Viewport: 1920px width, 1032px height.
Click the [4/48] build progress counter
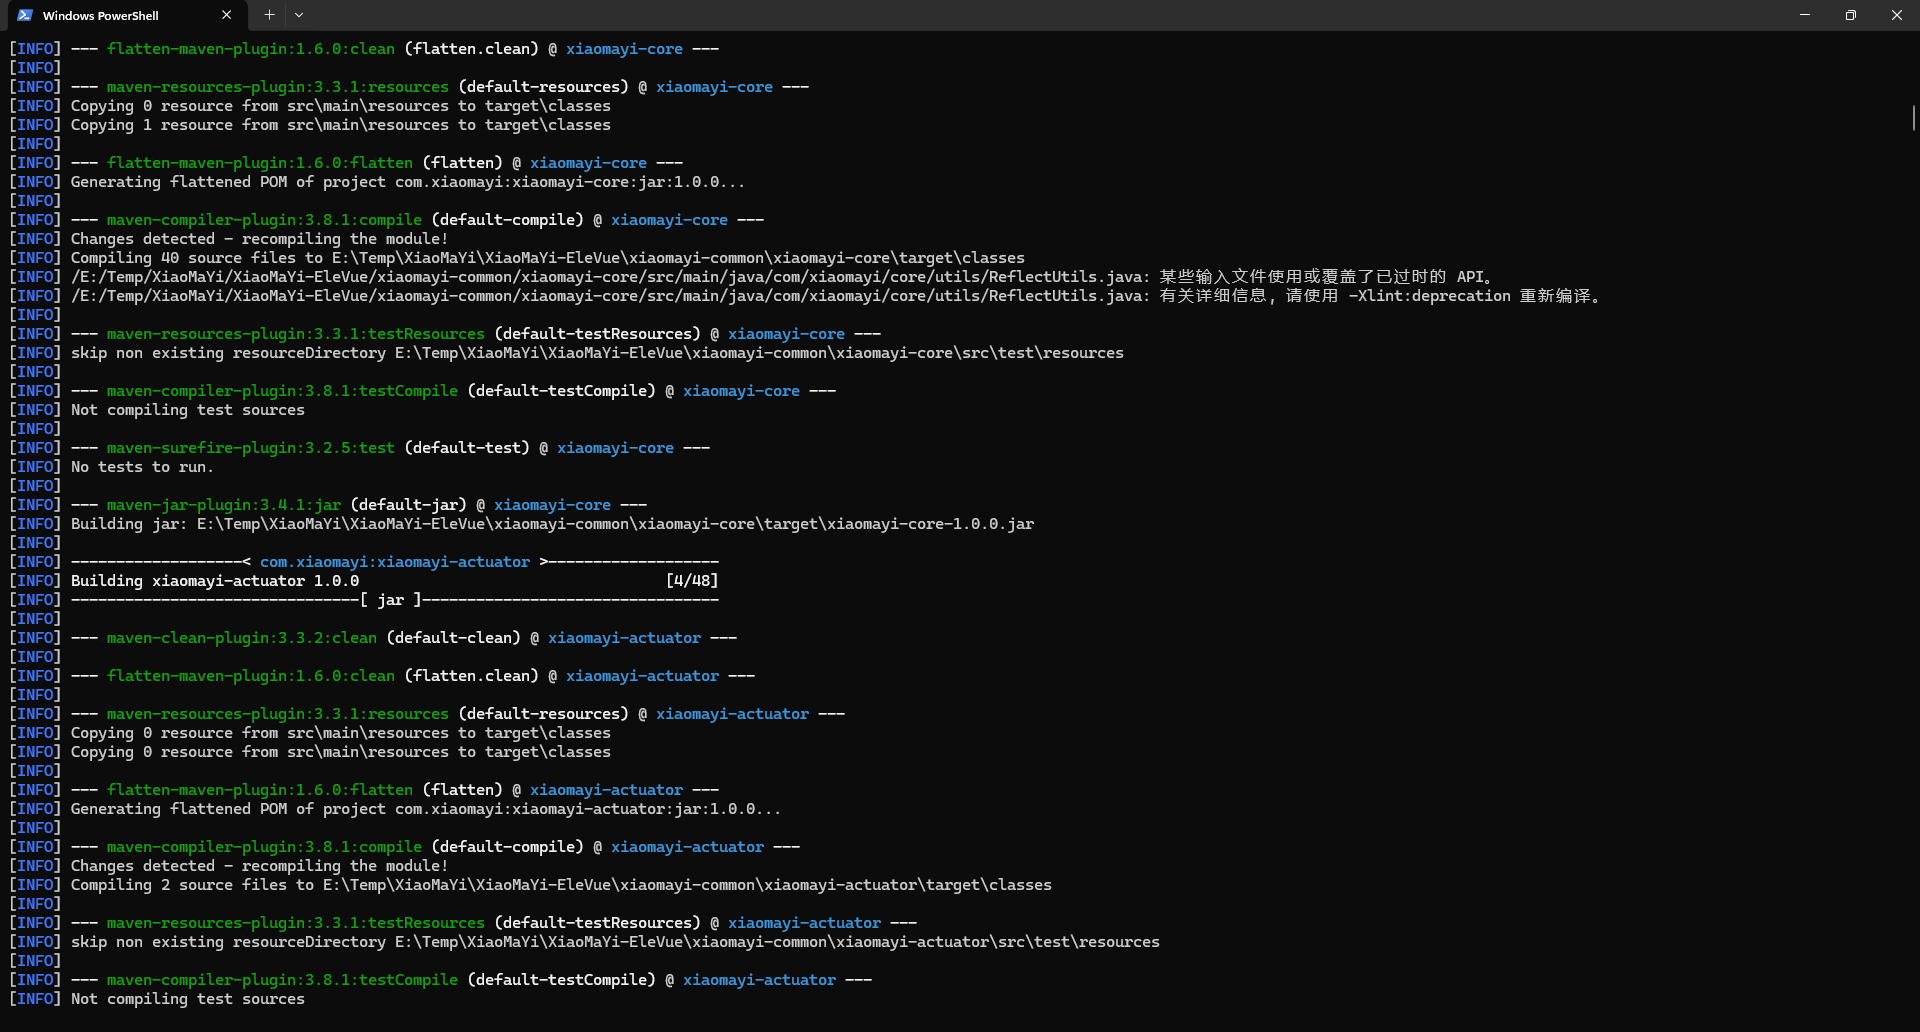tap(691, 581)
